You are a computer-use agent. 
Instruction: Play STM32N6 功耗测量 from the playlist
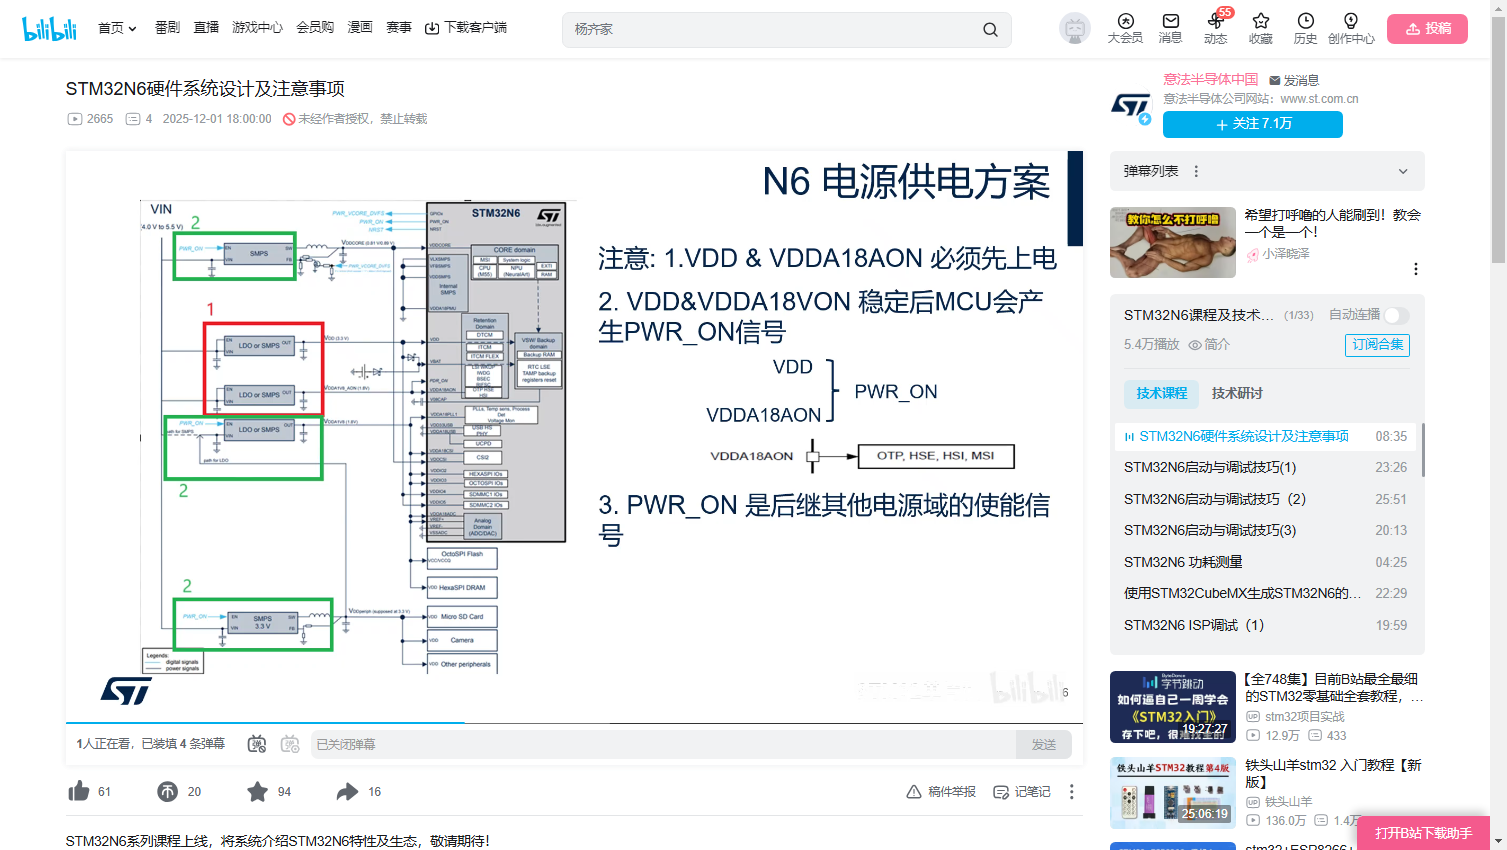(1183, 562)
